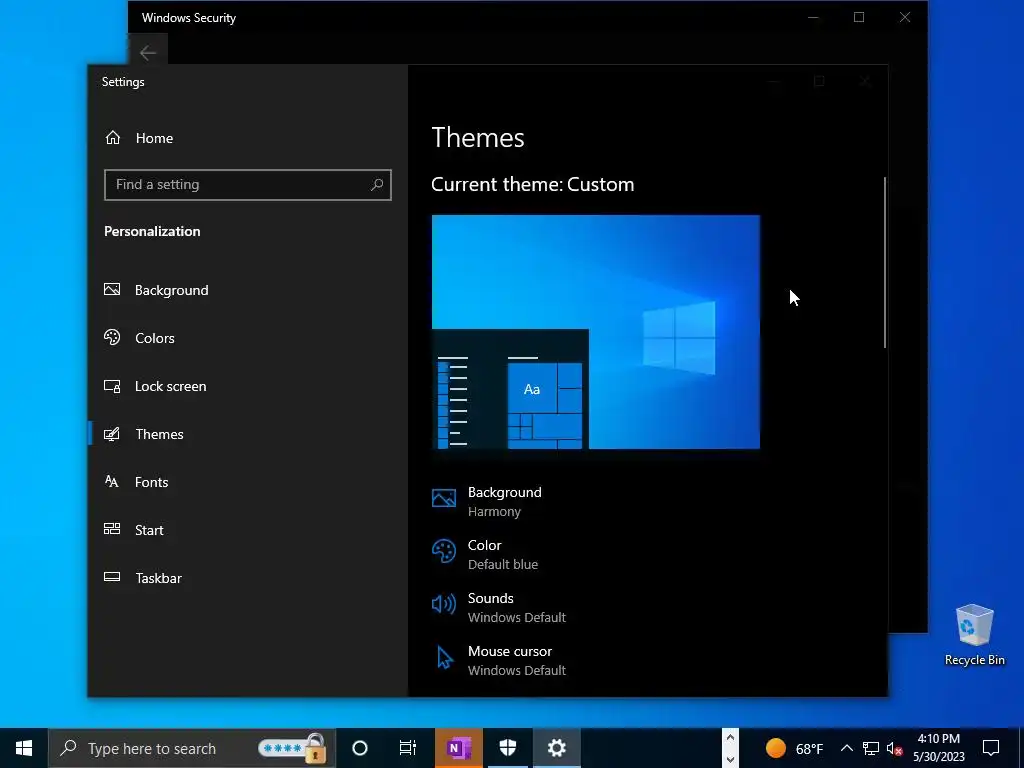Open the Colors settings page
This screenshot has height=768, width=1024.
click(x=248, y=338)
